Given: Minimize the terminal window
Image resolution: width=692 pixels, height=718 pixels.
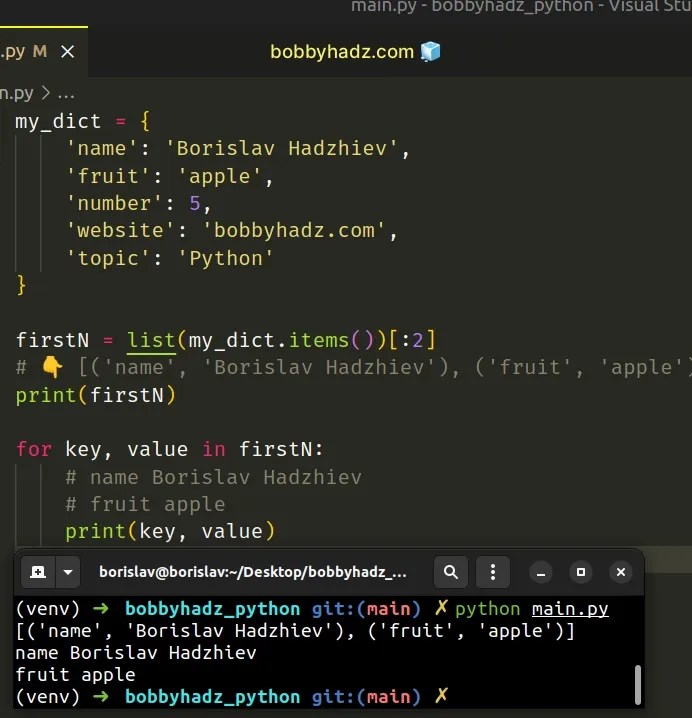Looking at the screenshot, I should coord(541,572).
